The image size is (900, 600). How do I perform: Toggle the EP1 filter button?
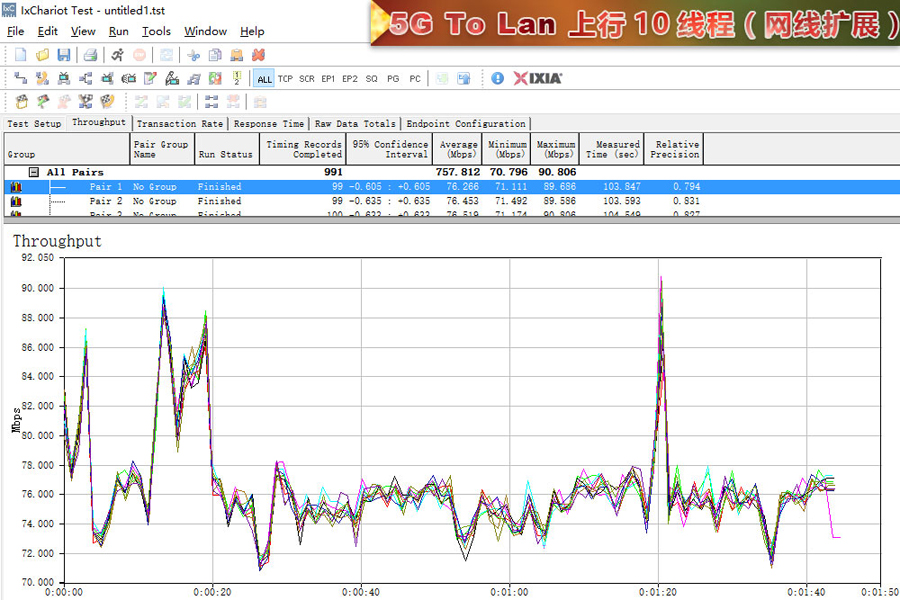(x=328, y=79)
